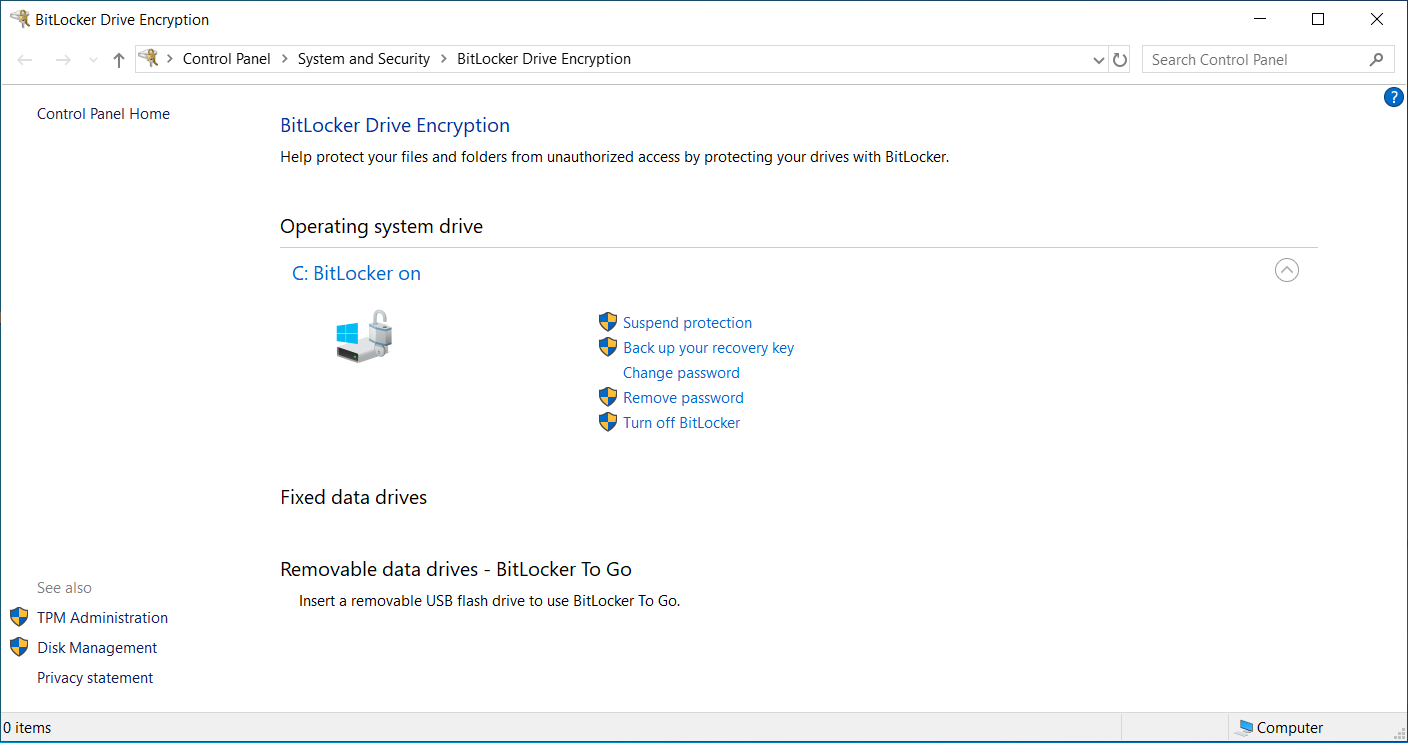Refresh the Control Panel page

(1120, 60)
